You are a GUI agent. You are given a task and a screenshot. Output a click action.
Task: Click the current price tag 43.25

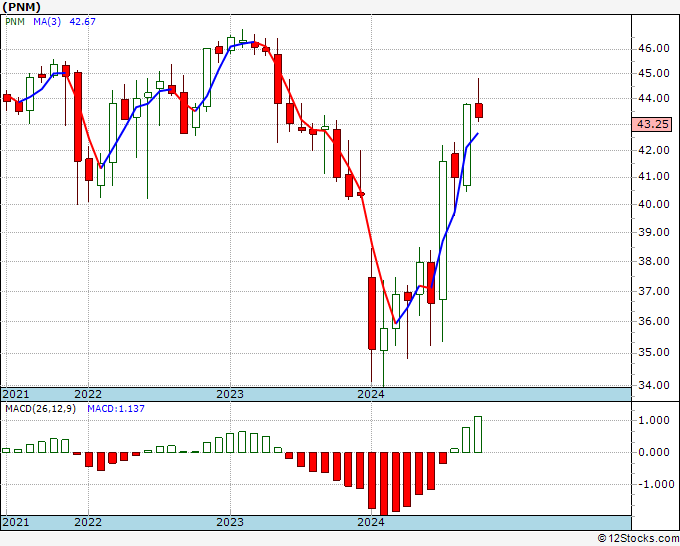pos(652,124)
